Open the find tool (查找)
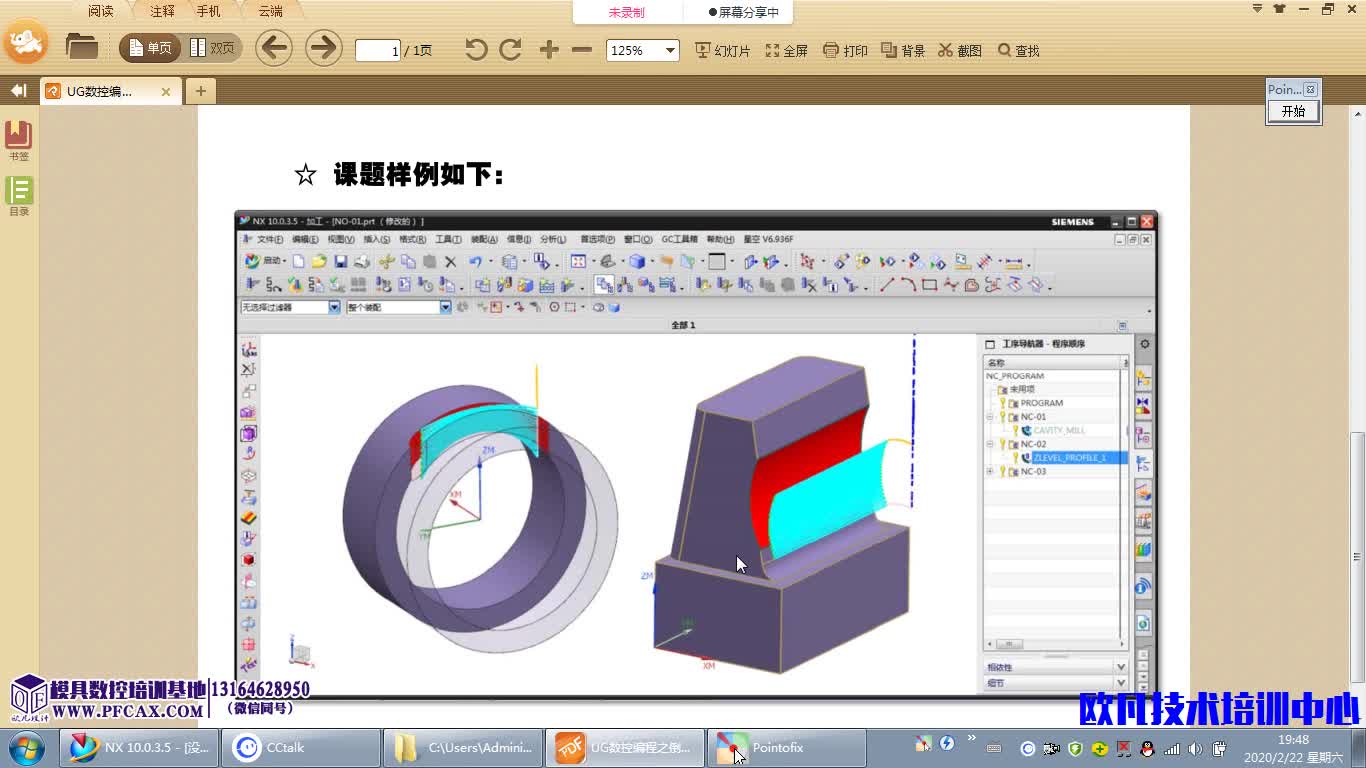1366x768 pixels. pyautogui.click(x=1019, y=50)
